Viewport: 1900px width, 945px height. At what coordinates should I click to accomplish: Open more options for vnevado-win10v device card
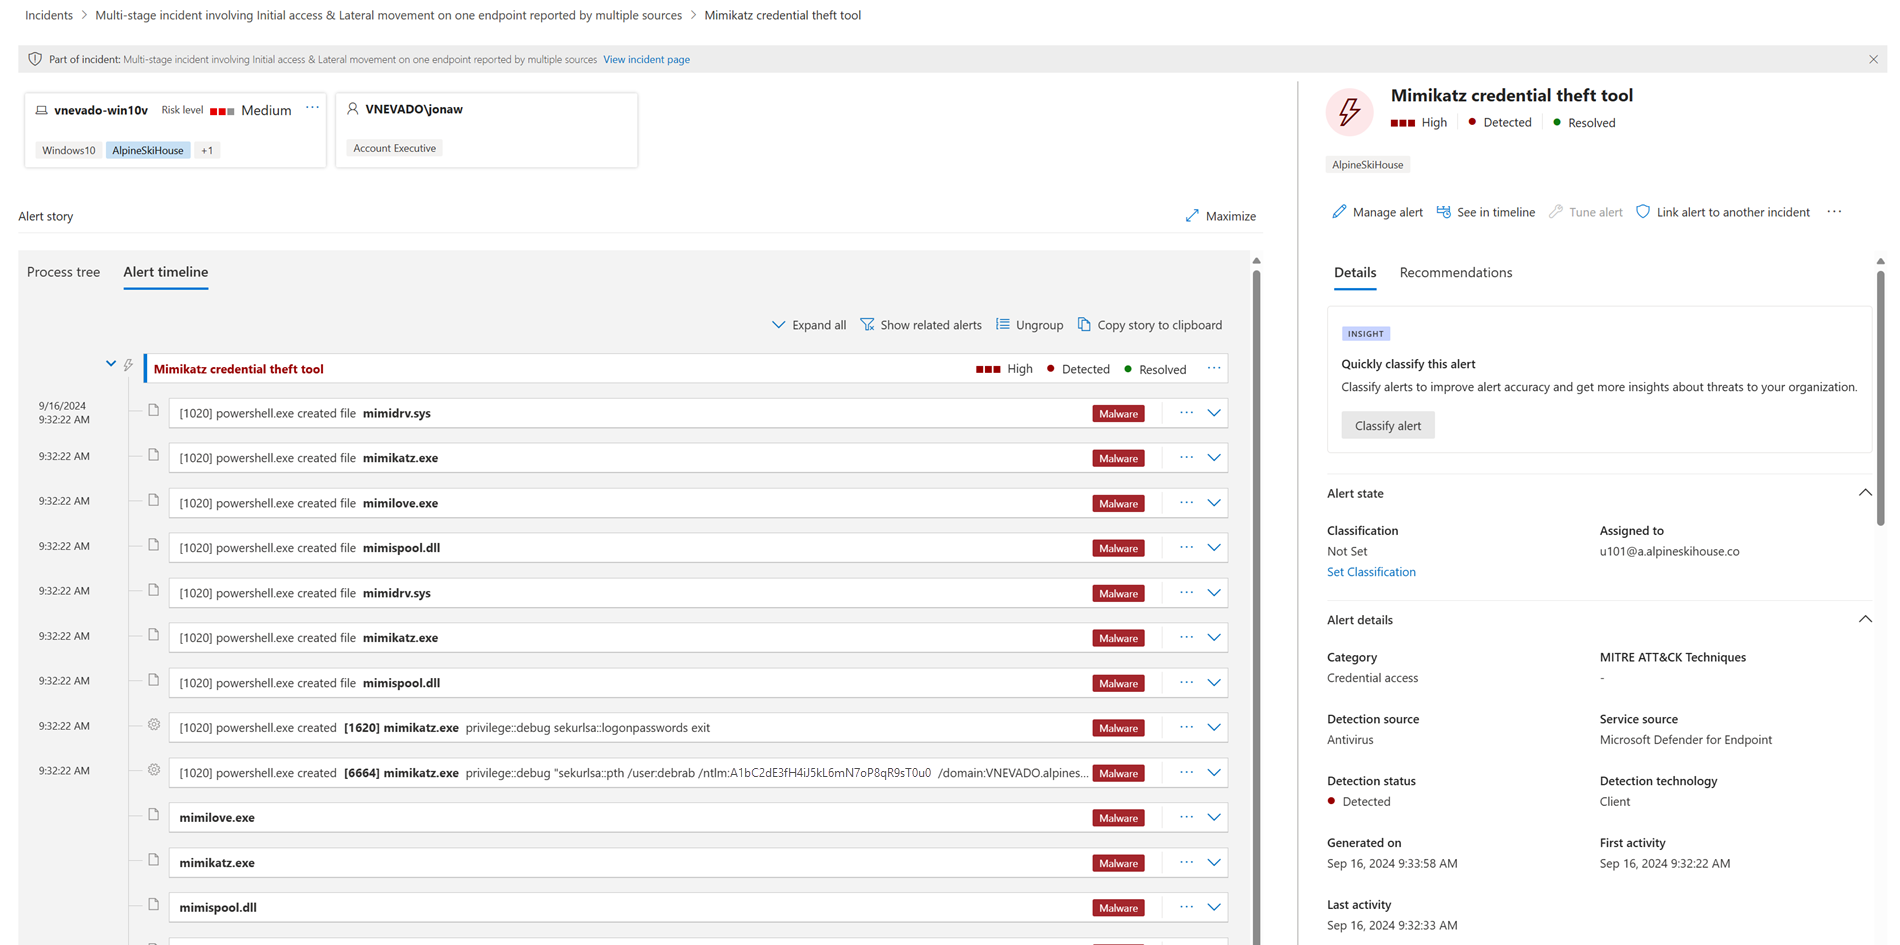(x=312, y=108)
